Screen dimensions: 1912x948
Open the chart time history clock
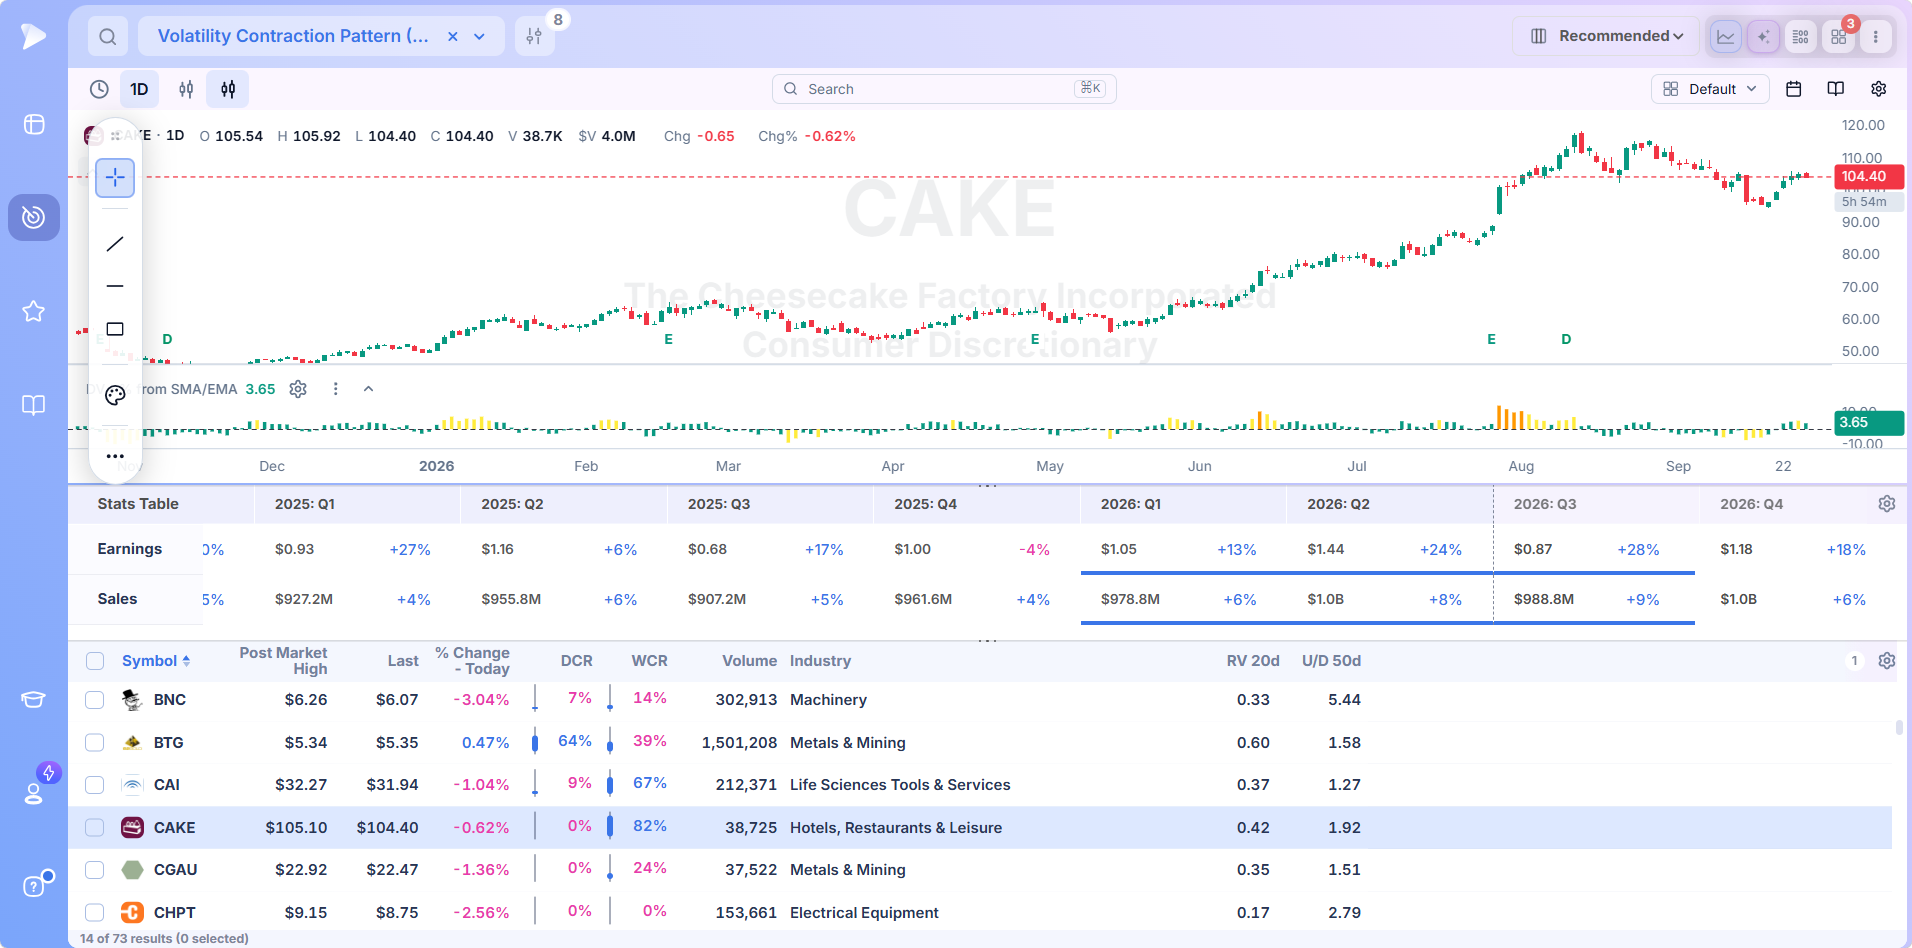click(x=99, y=89)
